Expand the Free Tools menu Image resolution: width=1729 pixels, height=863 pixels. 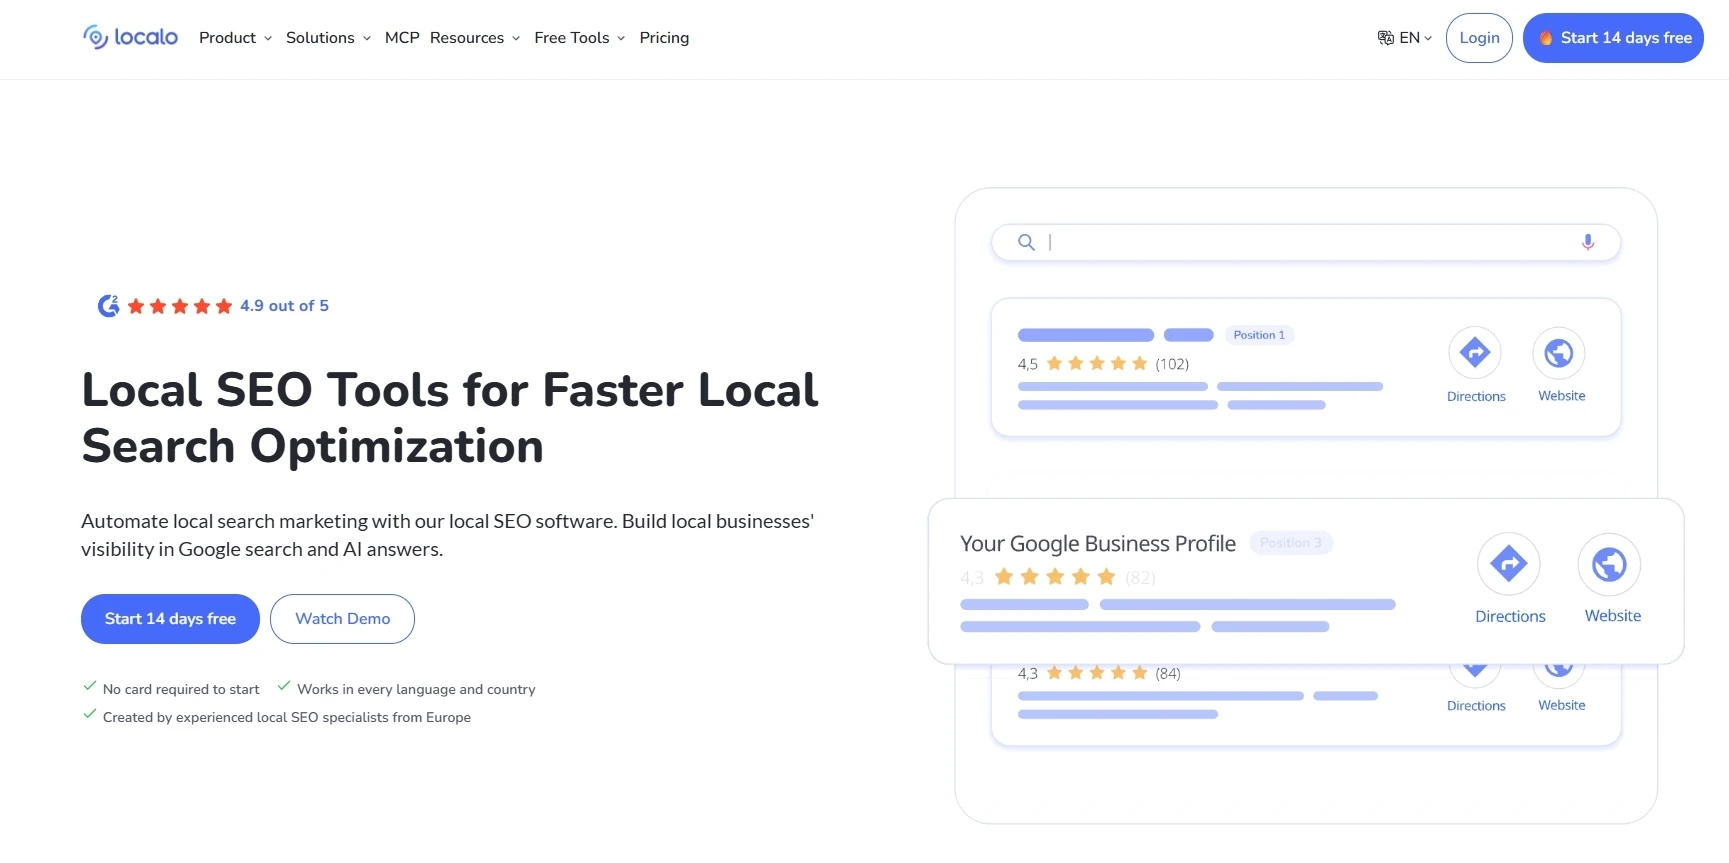click(580, 38)
